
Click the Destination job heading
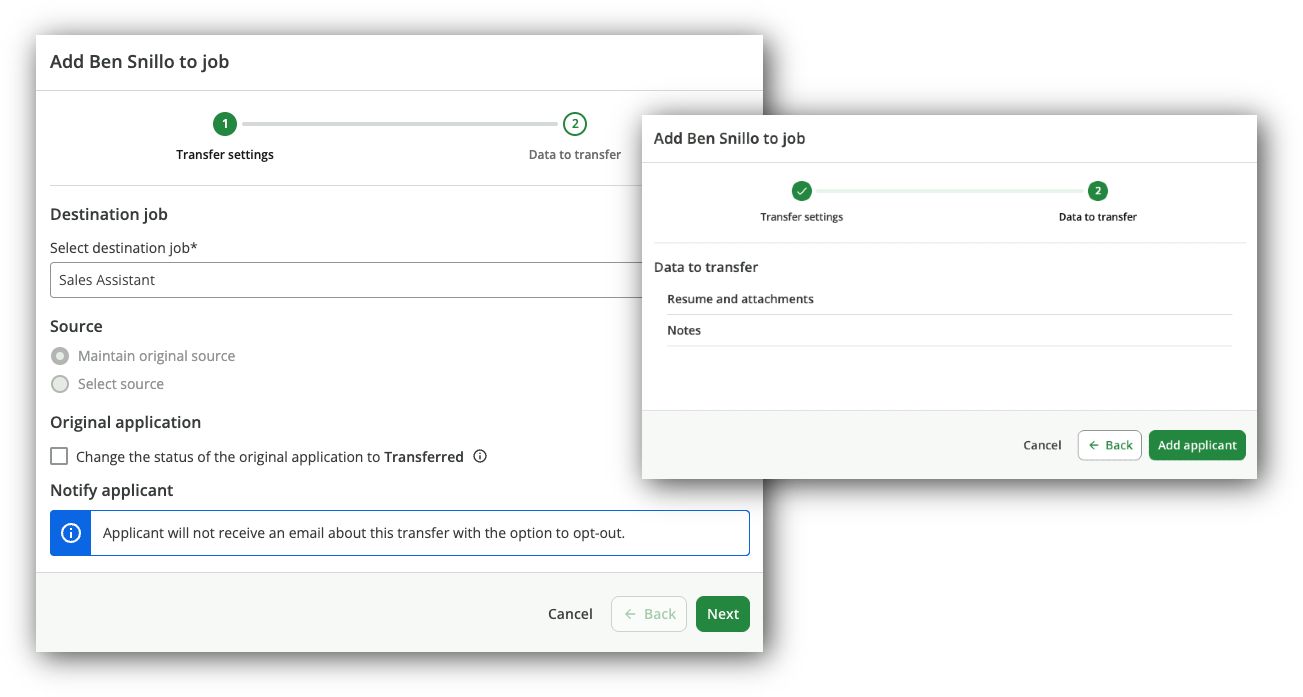(x=109, y=214)
